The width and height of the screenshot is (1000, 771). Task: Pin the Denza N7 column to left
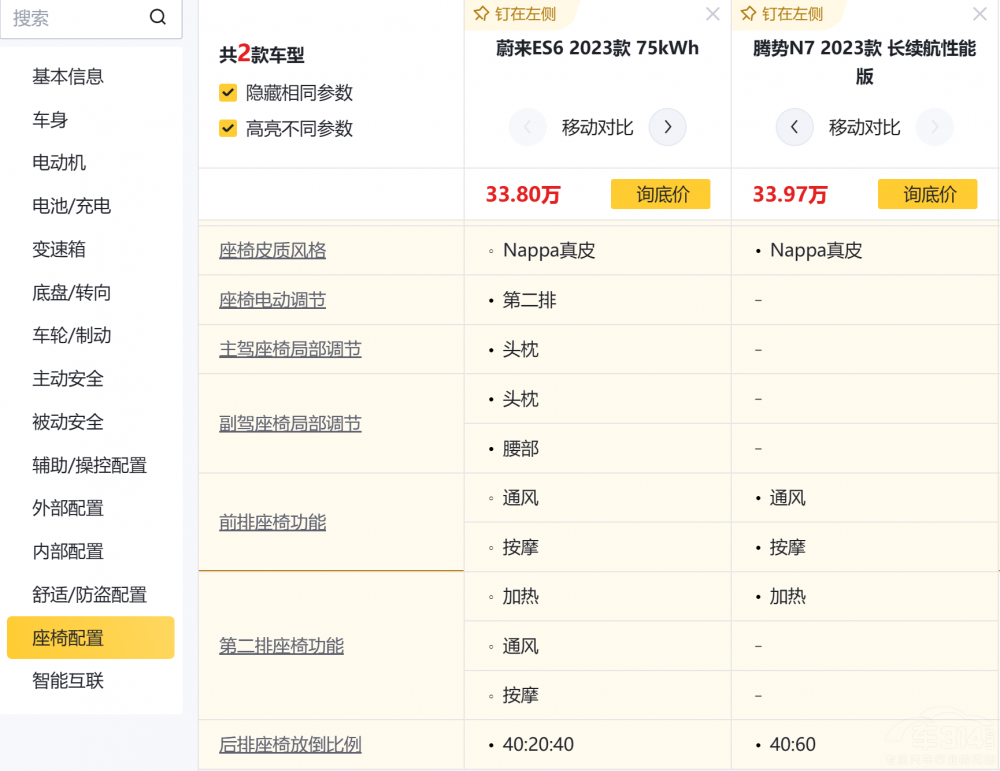[781, 14]
